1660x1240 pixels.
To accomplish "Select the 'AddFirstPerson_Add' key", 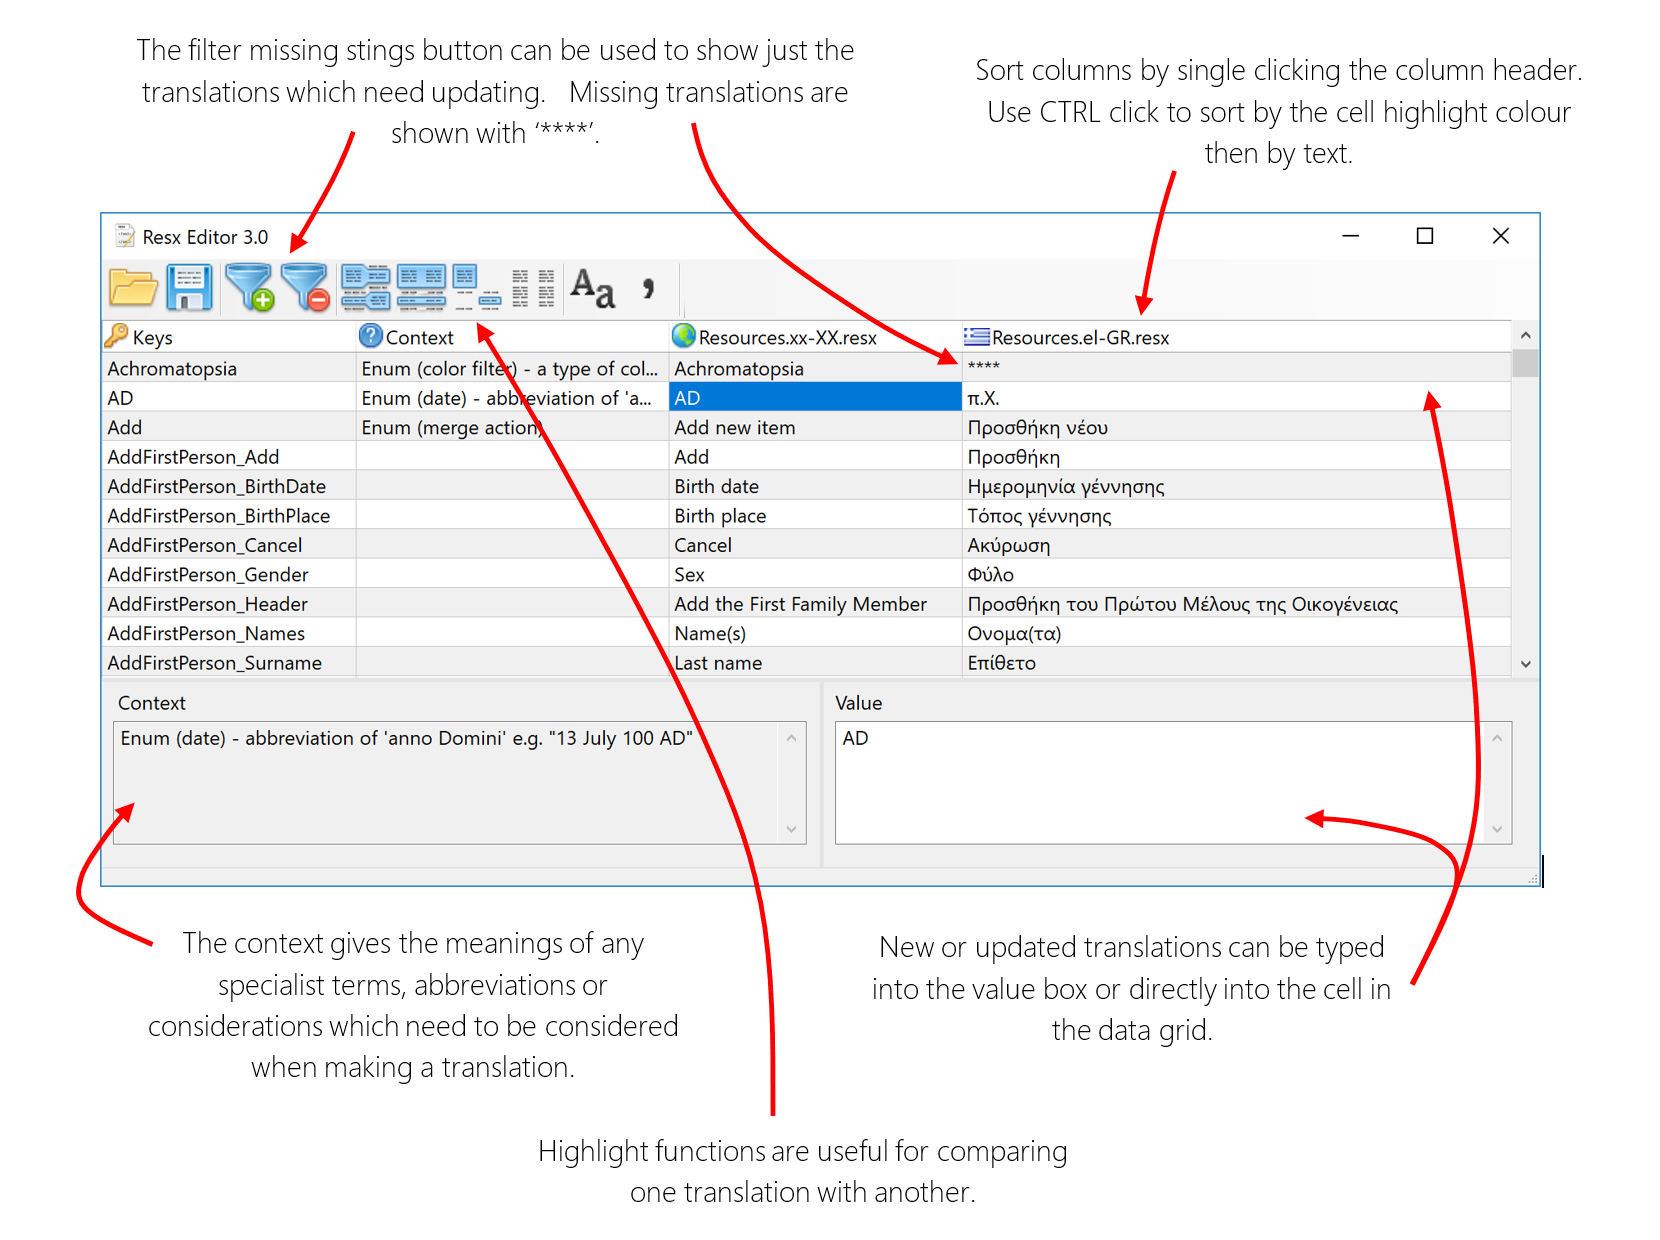I will [229, 456].
